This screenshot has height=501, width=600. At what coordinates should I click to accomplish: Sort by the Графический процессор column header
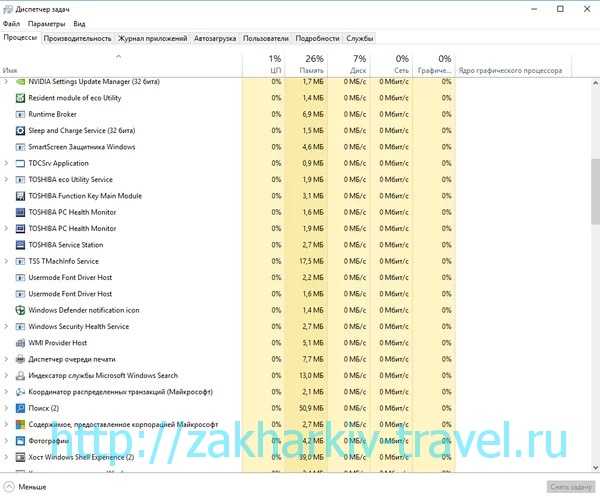point(434,64)
